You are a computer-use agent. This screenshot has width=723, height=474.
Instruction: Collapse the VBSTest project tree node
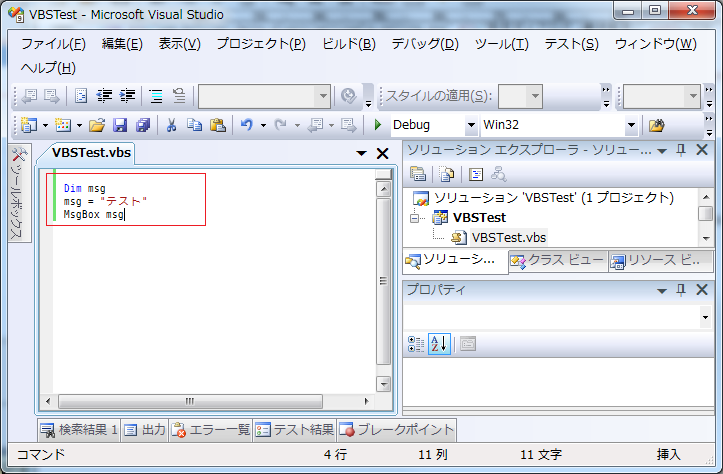415,218
